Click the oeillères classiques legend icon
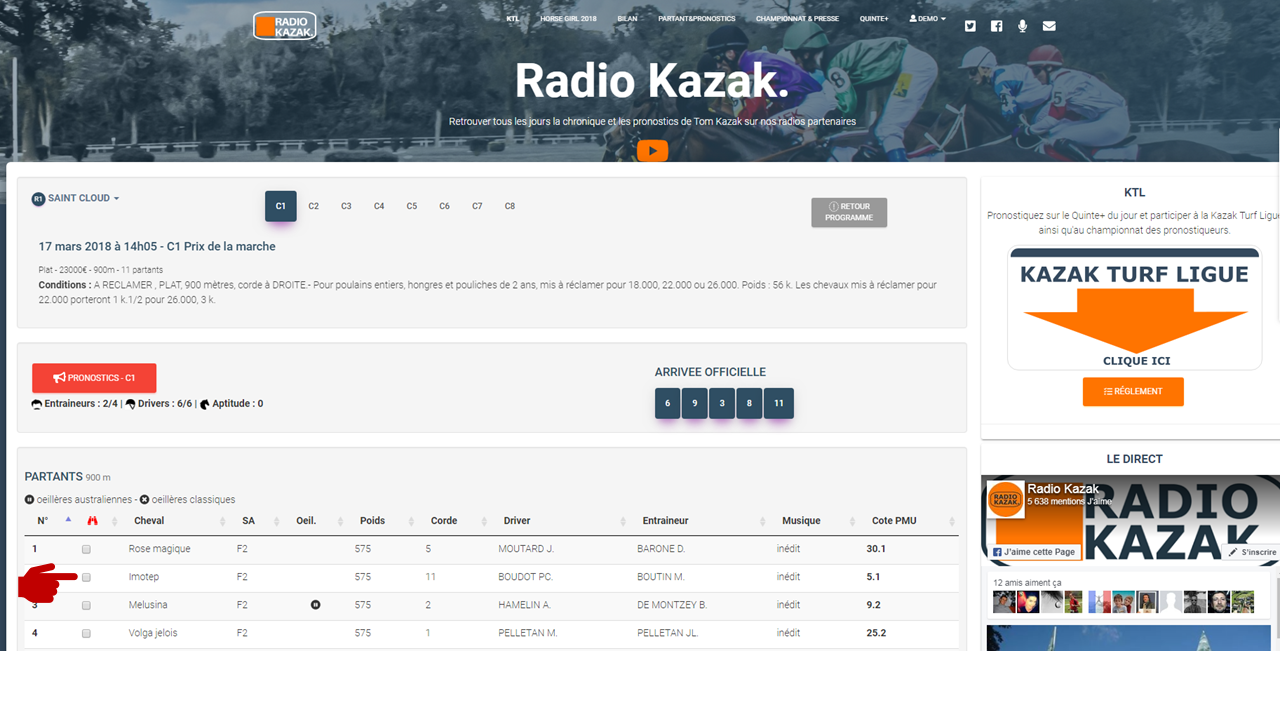This screenshot has width=1280, height=720. coord(144,499)
